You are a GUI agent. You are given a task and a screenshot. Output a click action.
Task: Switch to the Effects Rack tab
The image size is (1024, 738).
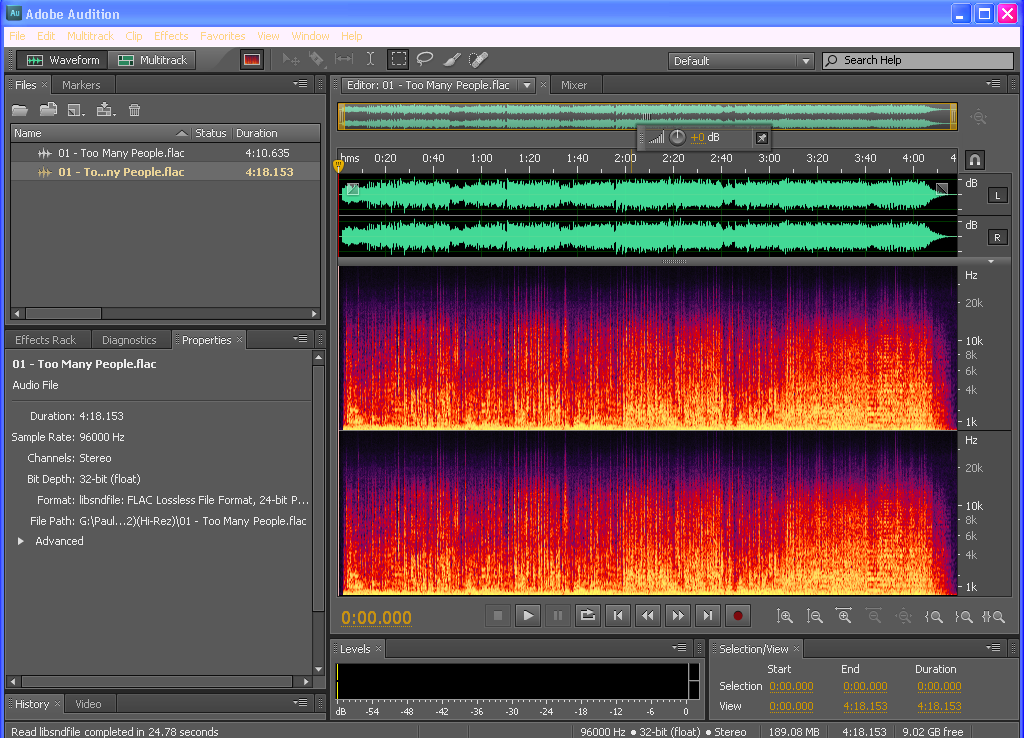[46, 340]
